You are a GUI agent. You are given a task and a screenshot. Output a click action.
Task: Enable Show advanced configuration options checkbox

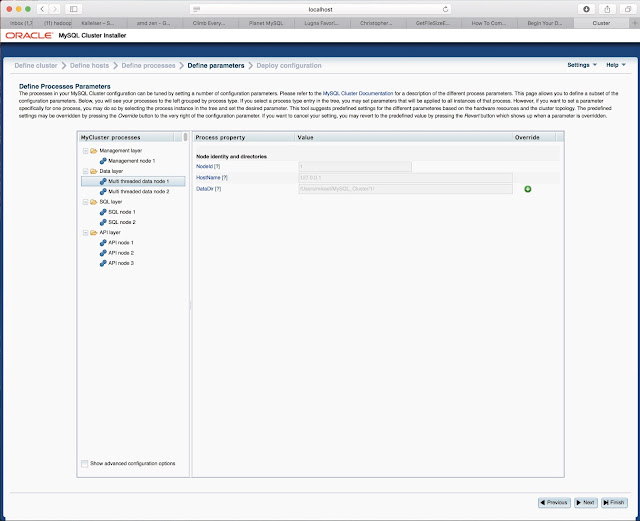[x=84, y=464]
